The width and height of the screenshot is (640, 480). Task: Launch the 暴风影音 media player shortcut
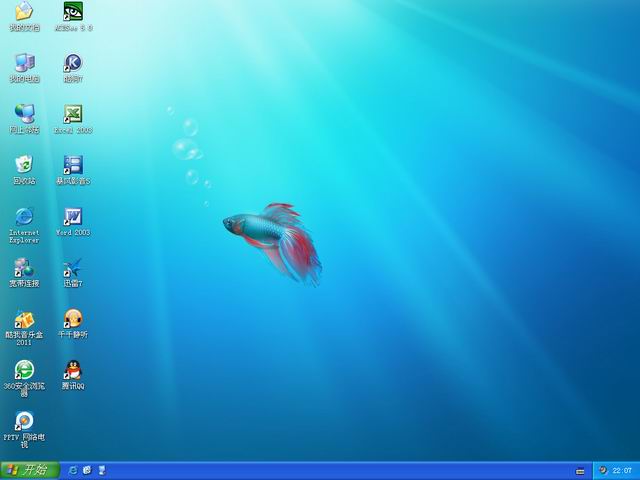coord(73,165)
